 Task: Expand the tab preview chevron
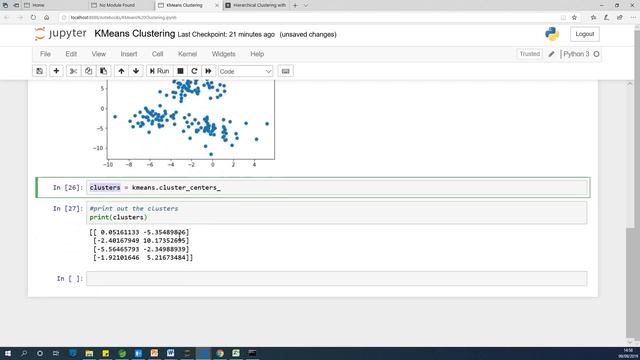[306, 5]
